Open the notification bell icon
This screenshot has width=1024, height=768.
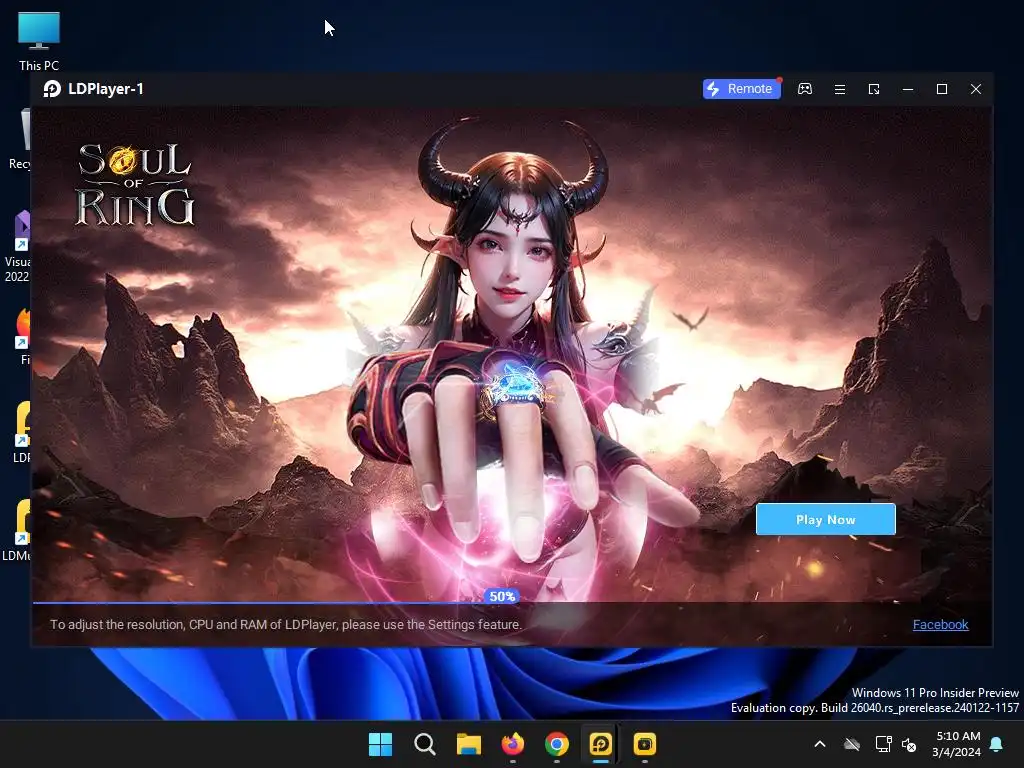point(997,744)
